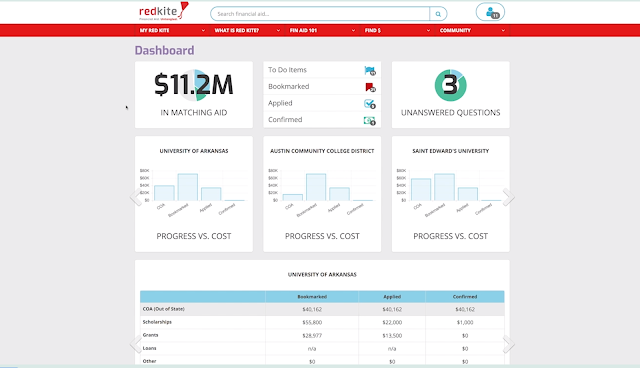Click the redkite logo
Viewport: 640px width, 368px height.
point(163,11)
